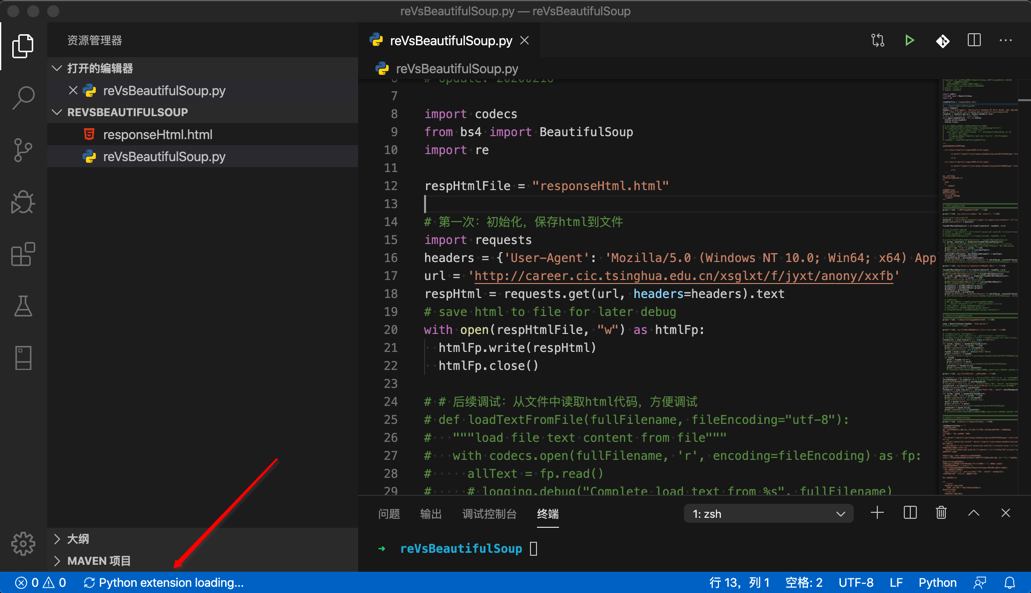The image size is (1031, 593).
Task: Open the Manage gear settings icon
Action: (23, 543)
